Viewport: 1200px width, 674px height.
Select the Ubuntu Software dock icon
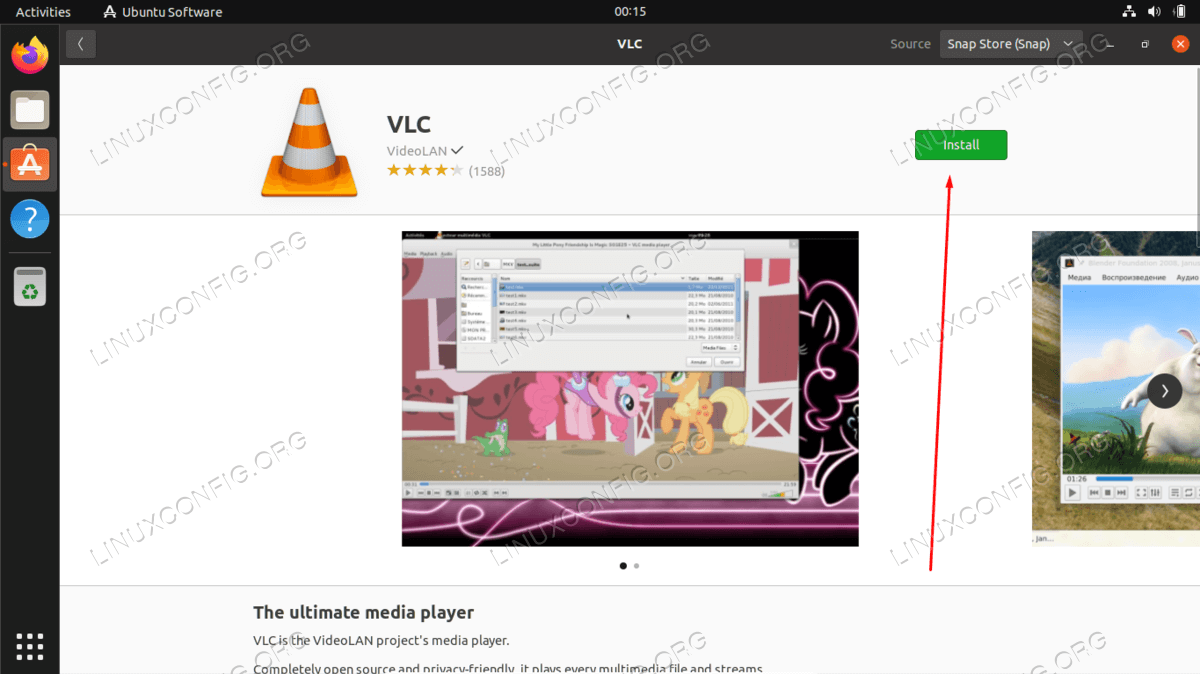30,164
